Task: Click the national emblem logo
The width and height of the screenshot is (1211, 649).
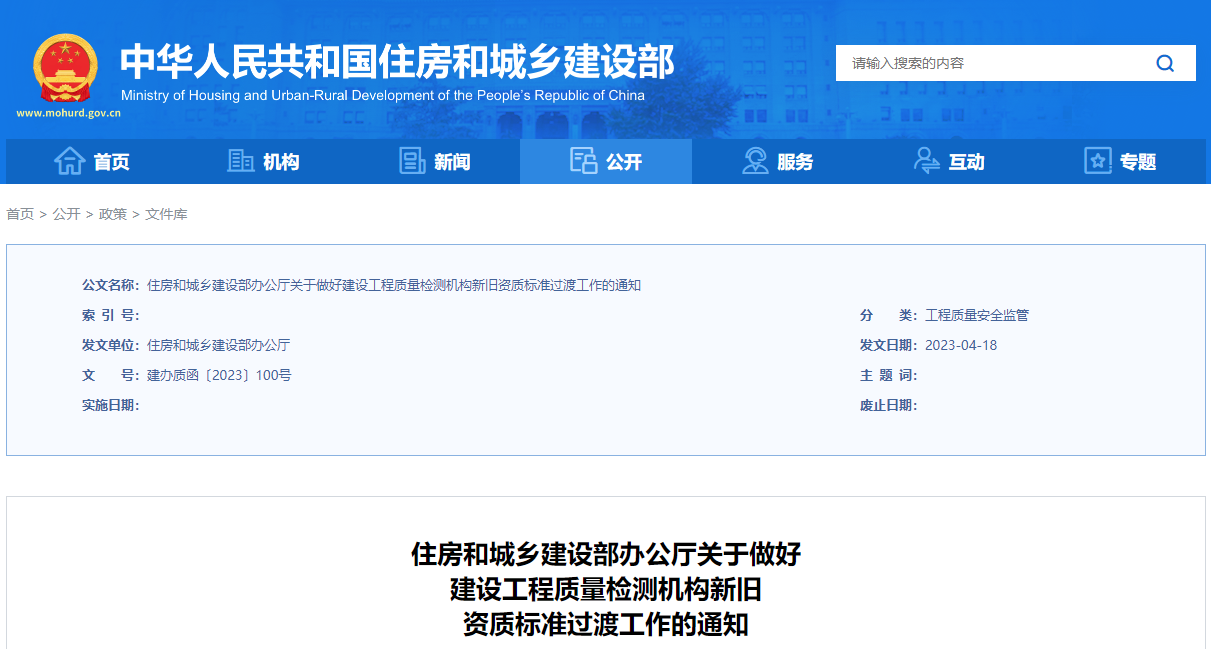Action: tap(65, 68)
